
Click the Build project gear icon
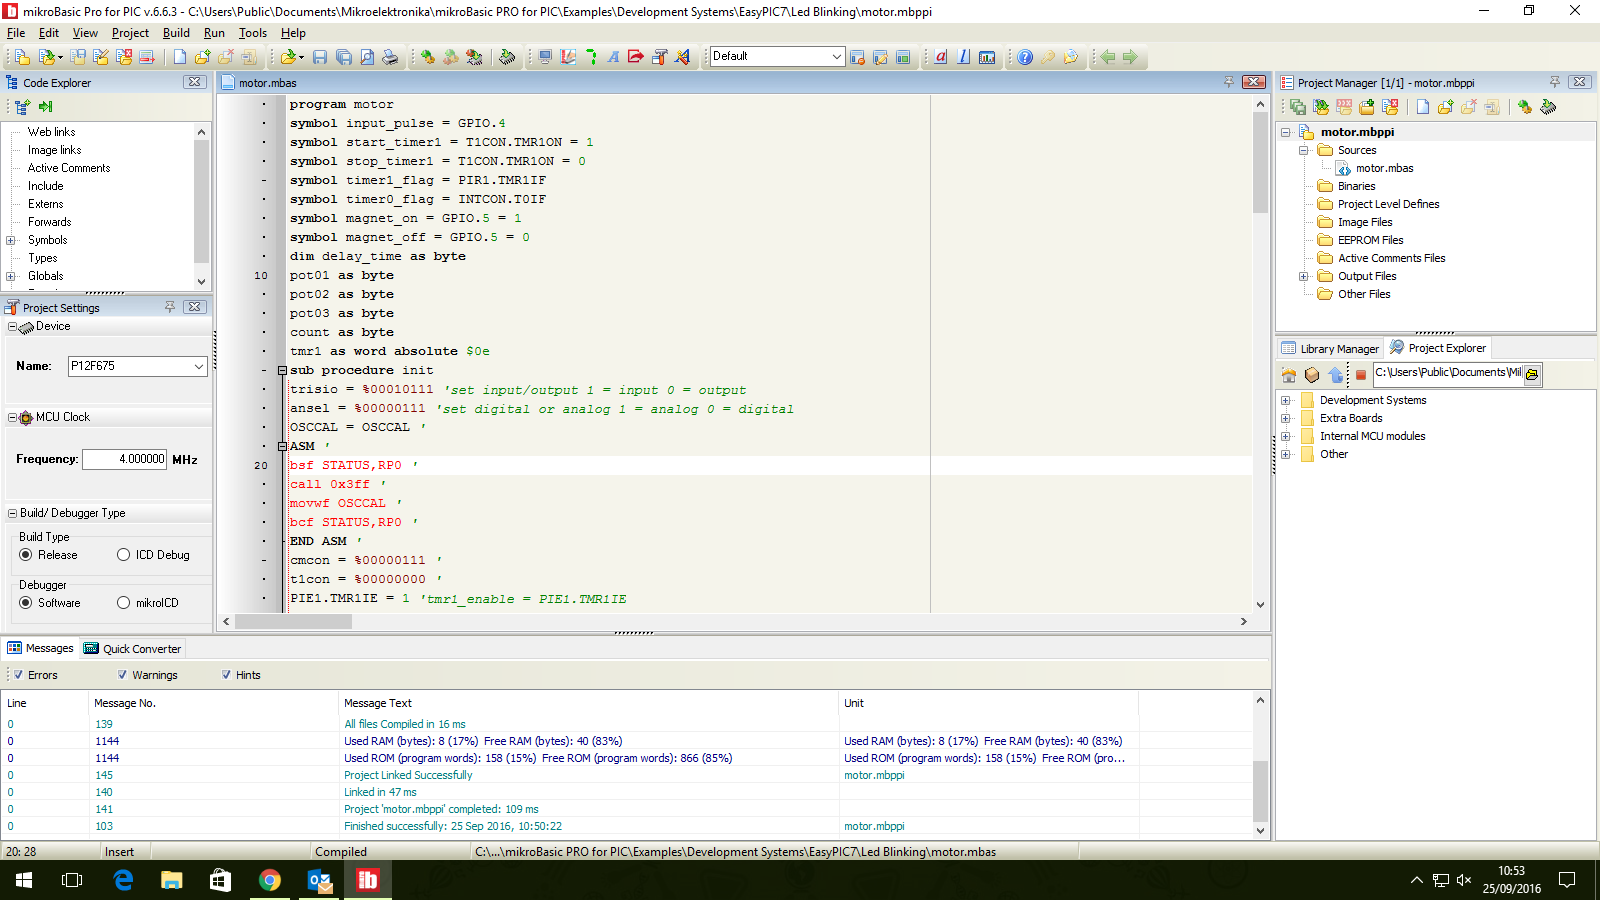coord(427,57)
